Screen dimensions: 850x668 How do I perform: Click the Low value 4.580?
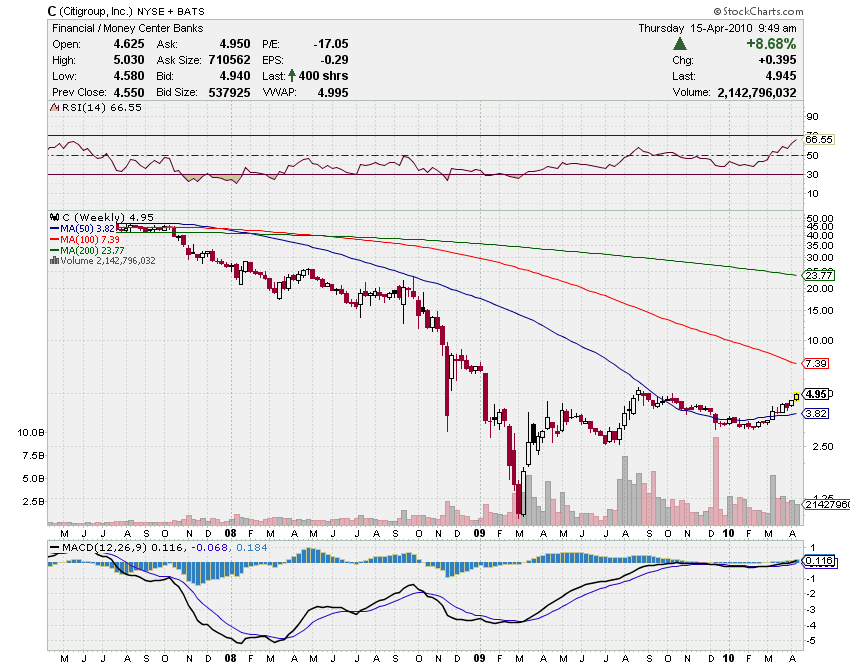tap(128, 76)
